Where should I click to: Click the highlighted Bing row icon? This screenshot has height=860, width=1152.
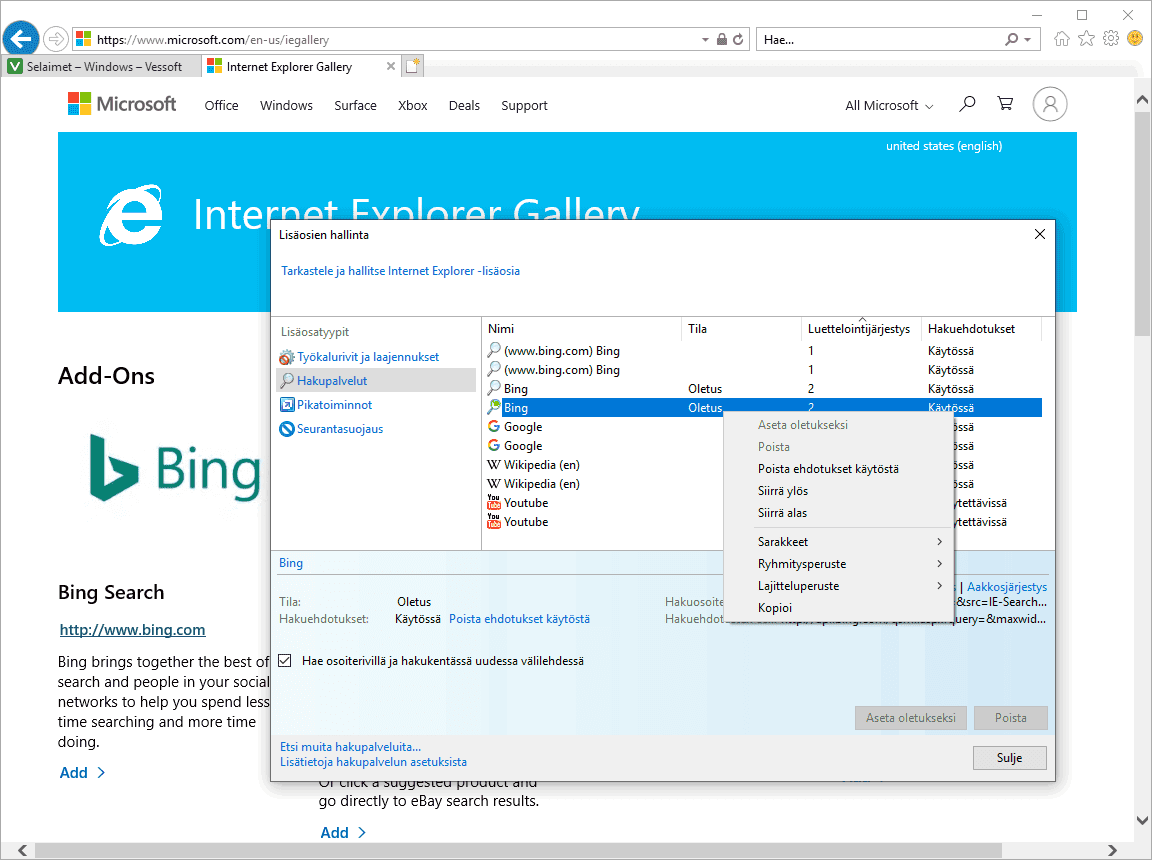494,408
